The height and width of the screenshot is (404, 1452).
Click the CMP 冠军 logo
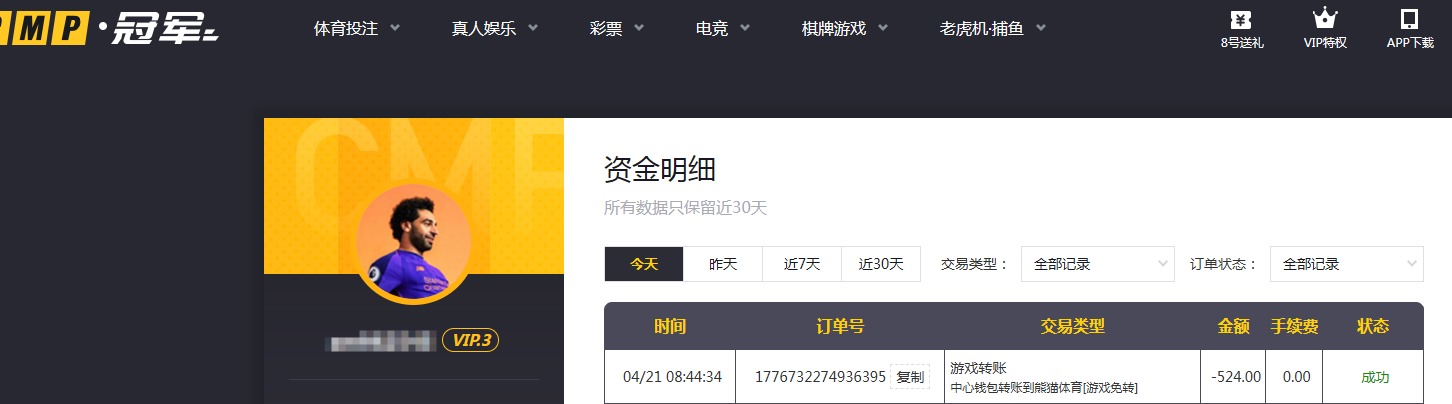point(108,30)
